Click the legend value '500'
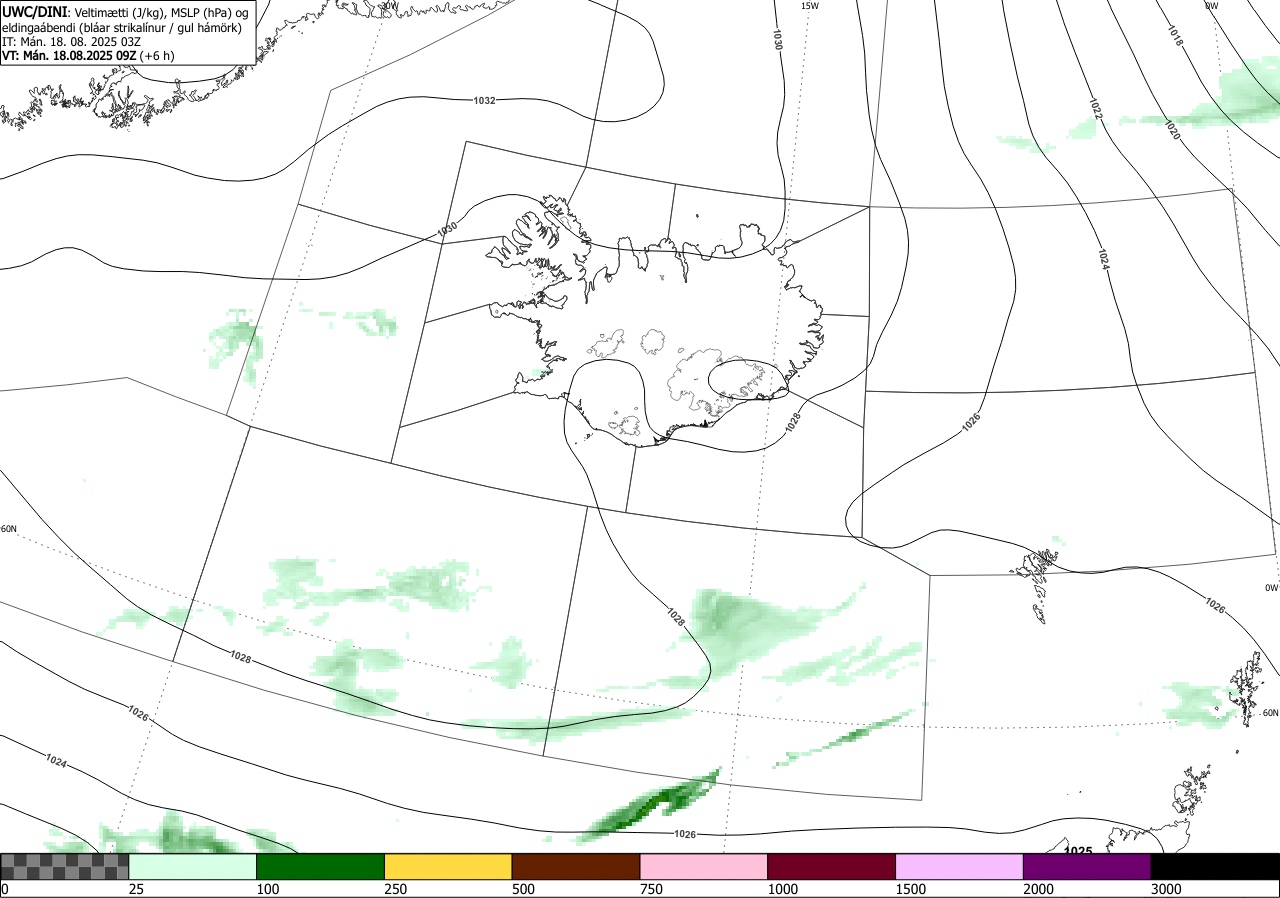The image size is (1280, 898). point(523,889)
